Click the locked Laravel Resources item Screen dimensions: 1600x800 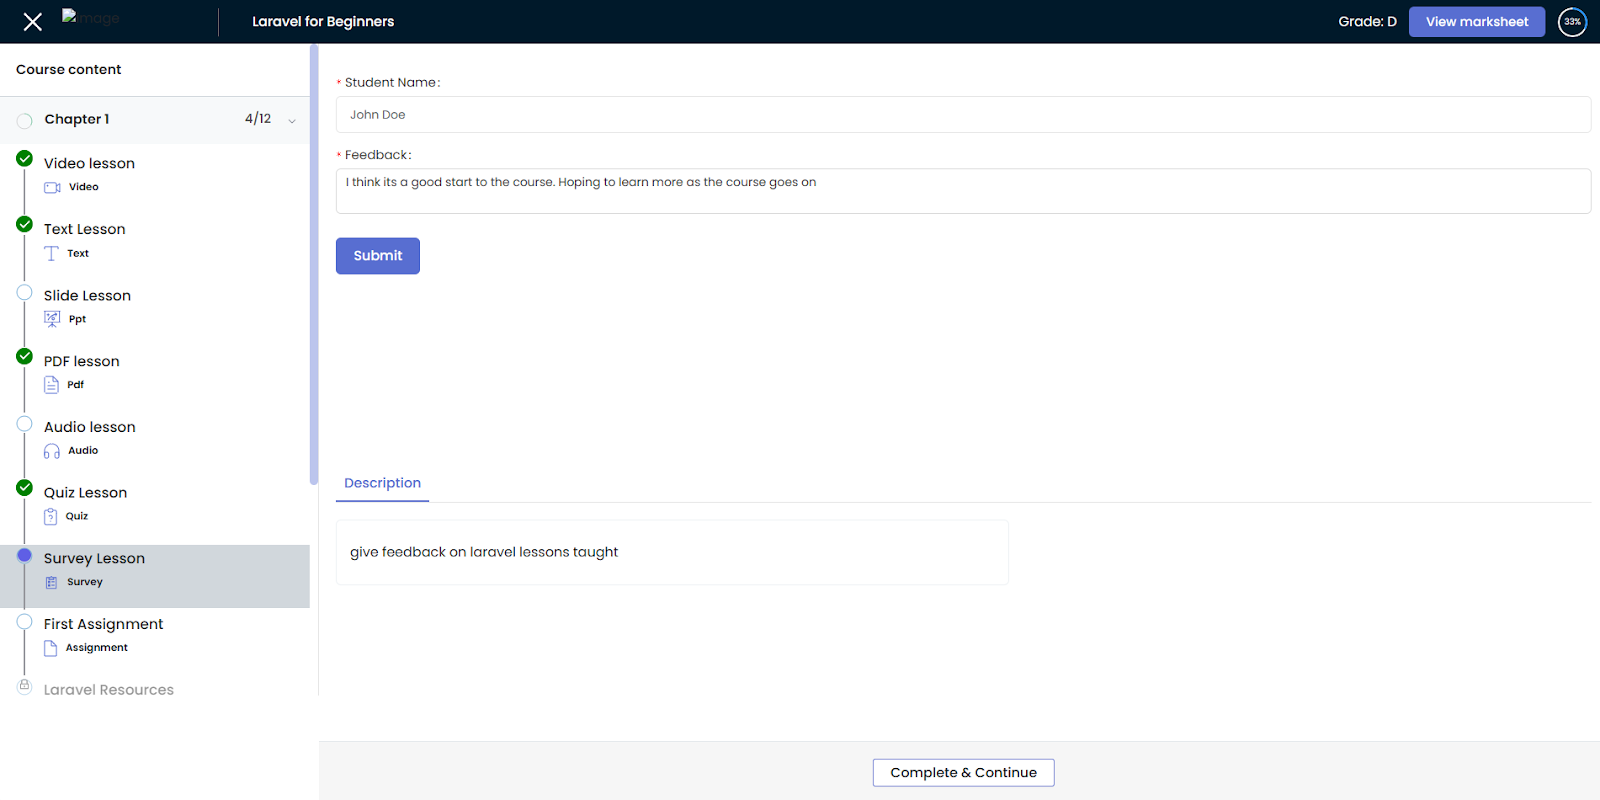click(x=109, y=689)
